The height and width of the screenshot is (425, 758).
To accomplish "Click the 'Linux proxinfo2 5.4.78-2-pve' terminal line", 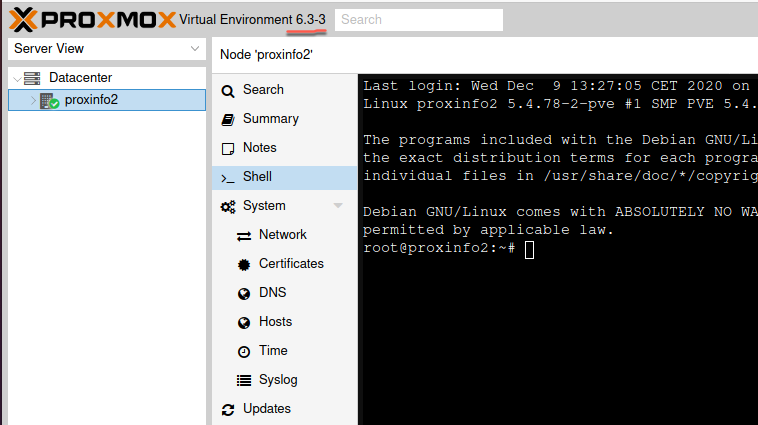I will (x=560, y=104).
